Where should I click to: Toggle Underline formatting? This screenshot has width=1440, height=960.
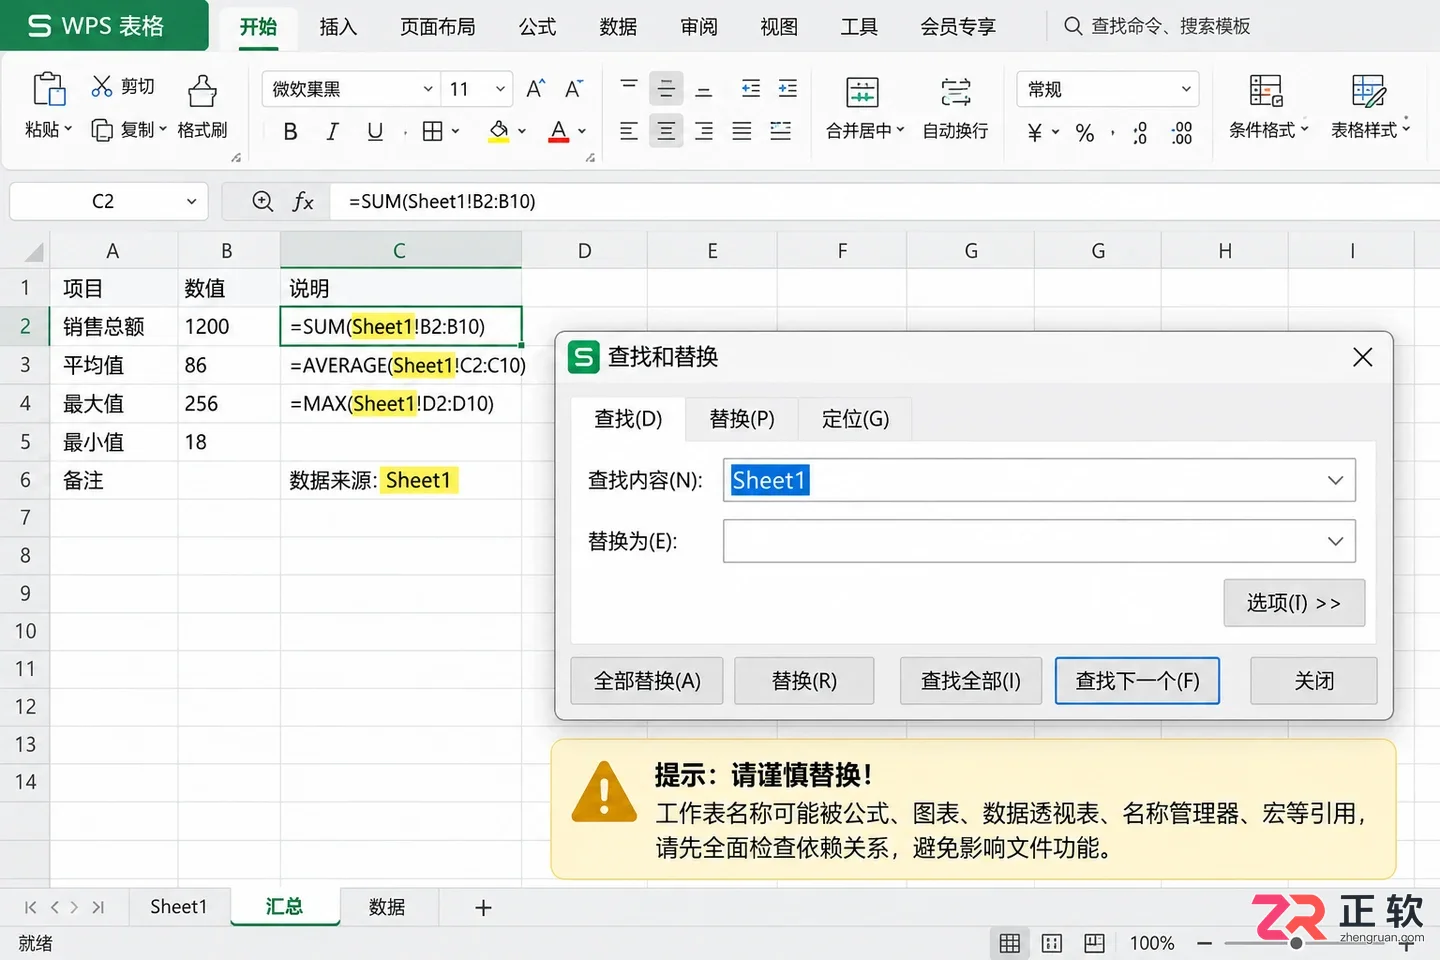pos(375,131)
